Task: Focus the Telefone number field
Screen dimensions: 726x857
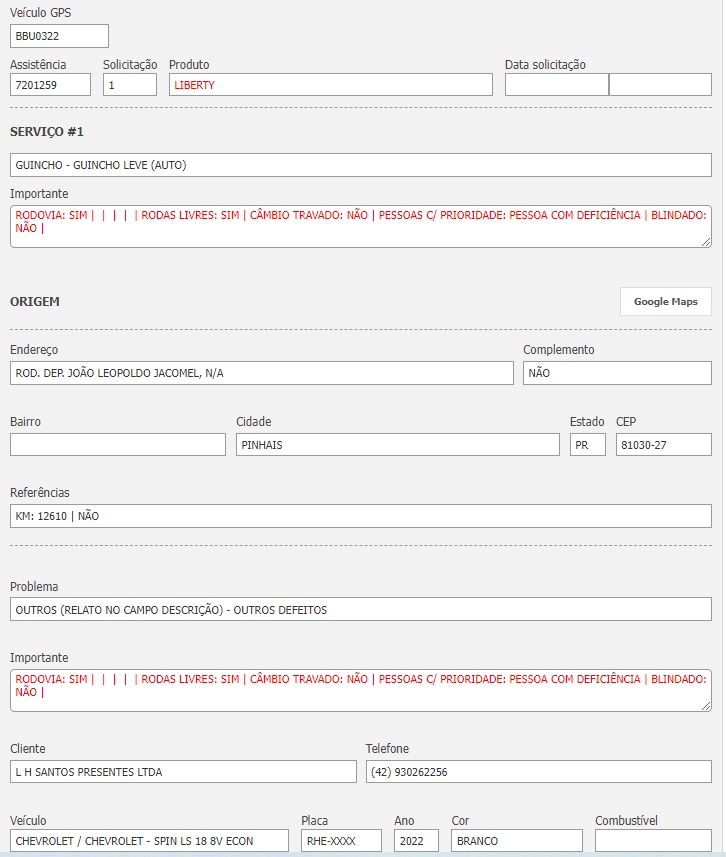Action: pos(538,772)
